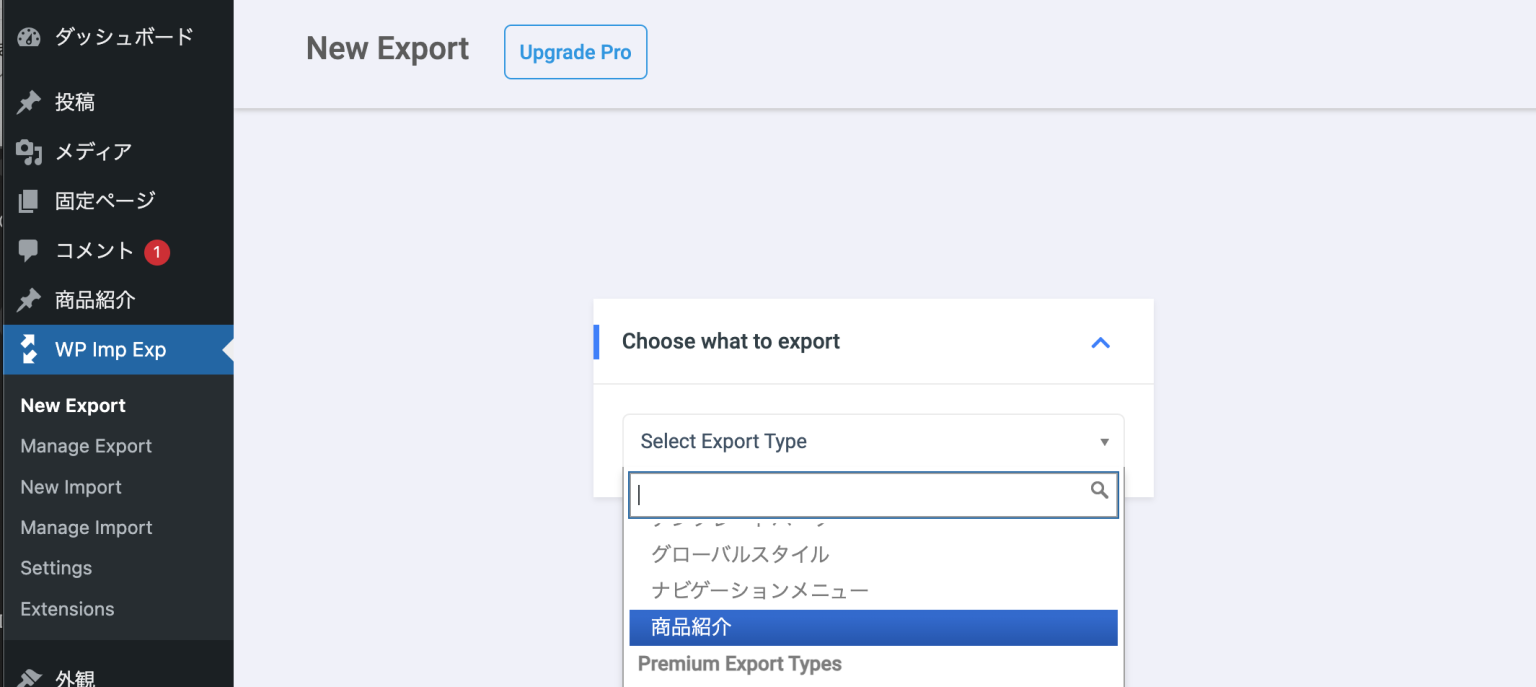
Task: Click the magnifier icon in the search box
Action: (1099, 491)
